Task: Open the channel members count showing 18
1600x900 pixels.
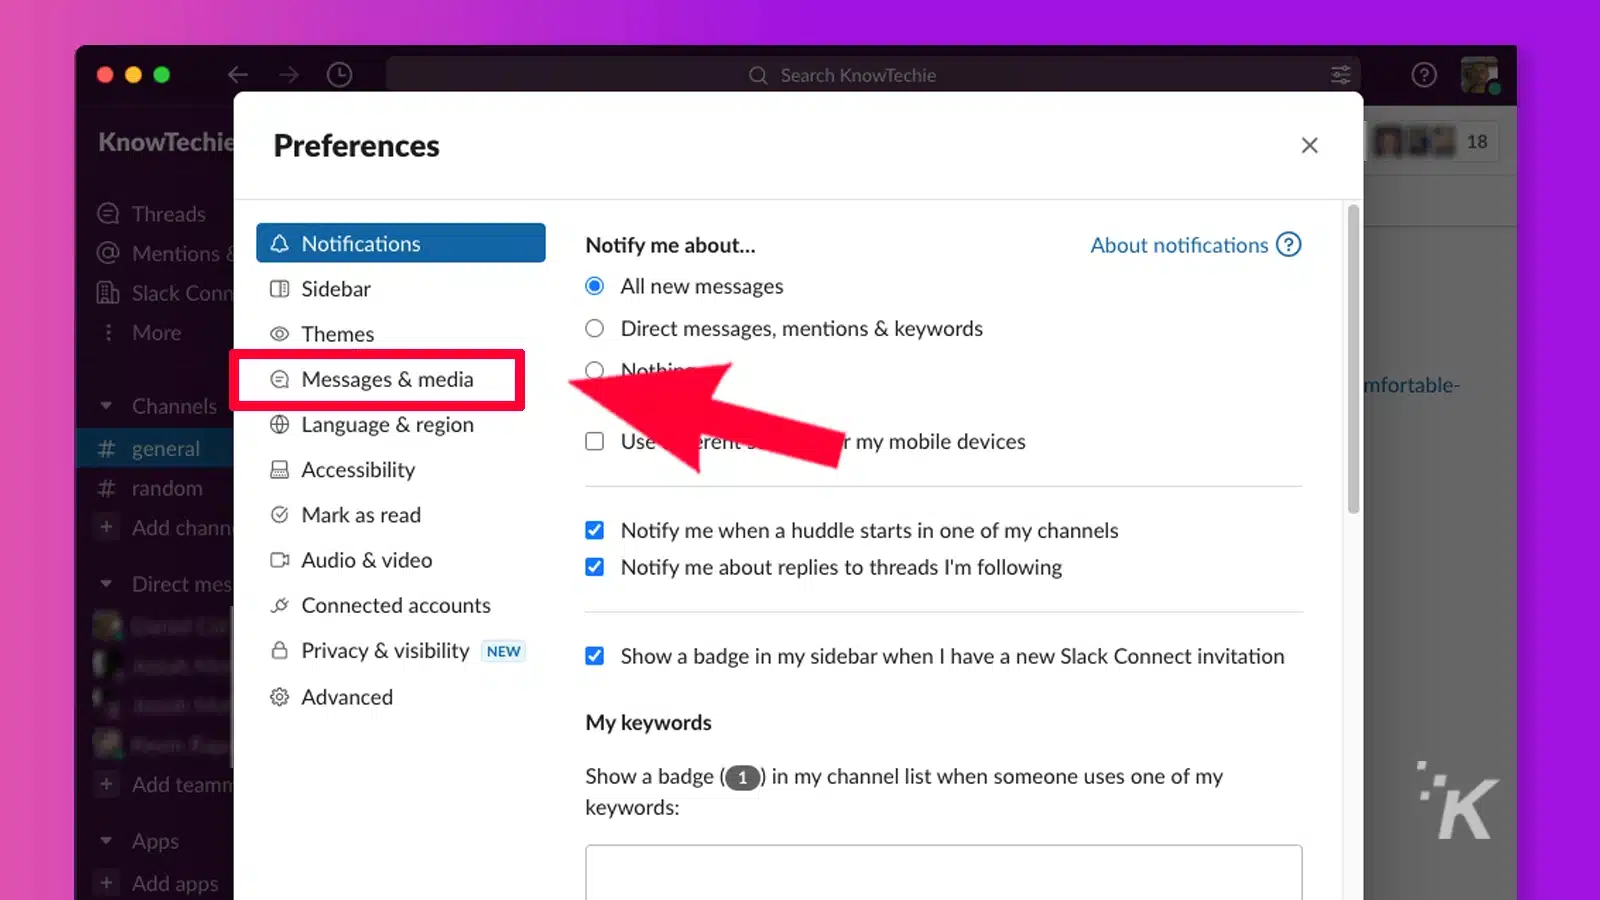Action: (x=1433, y=141)
